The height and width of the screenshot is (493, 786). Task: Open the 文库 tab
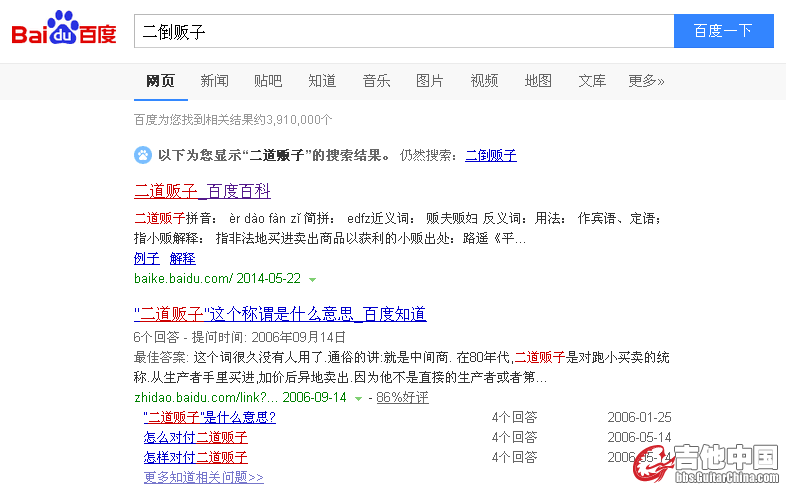coord(592,81)
